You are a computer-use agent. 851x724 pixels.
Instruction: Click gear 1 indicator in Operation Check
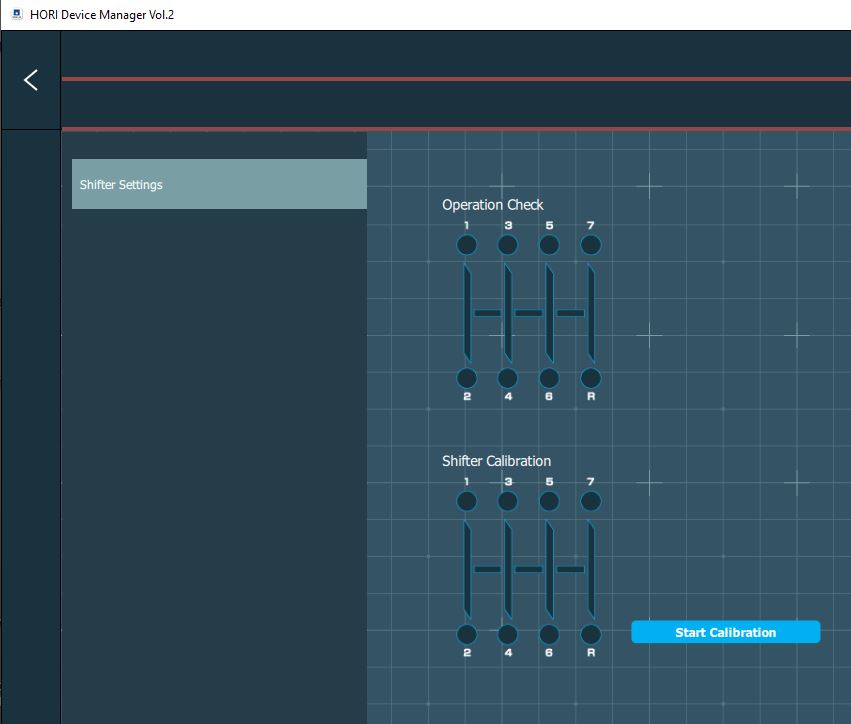click(466, 245)
